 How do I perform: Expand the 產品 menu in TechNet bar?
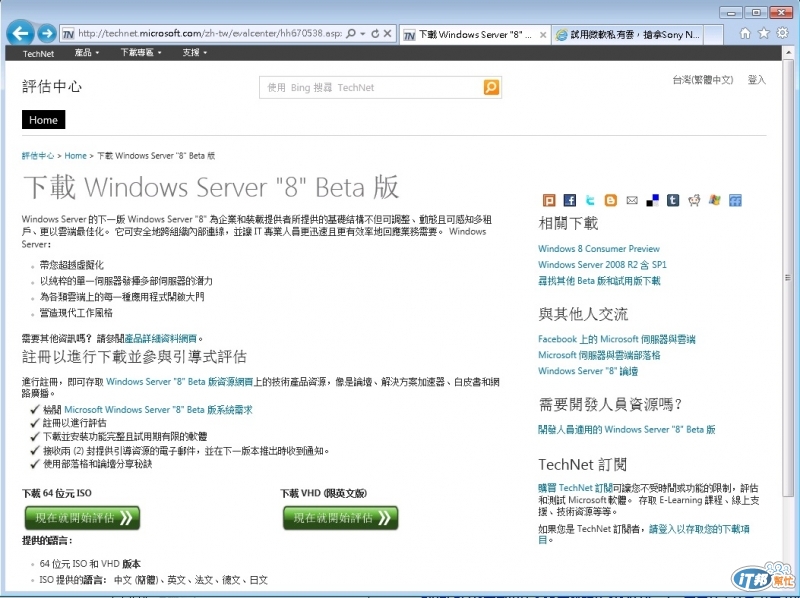tap(87, 53)
